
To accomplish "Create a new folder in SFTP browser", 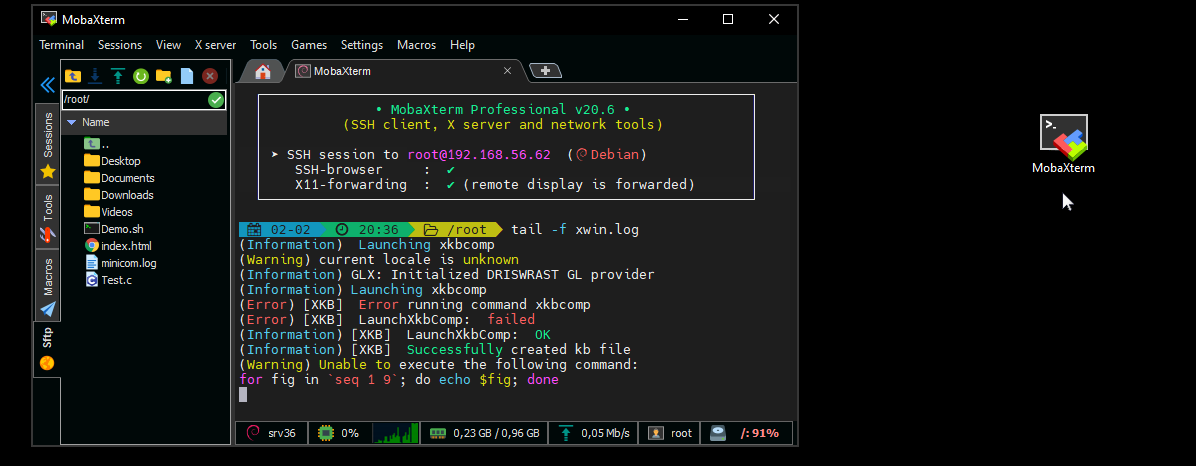I will click(x=163, y=76).
